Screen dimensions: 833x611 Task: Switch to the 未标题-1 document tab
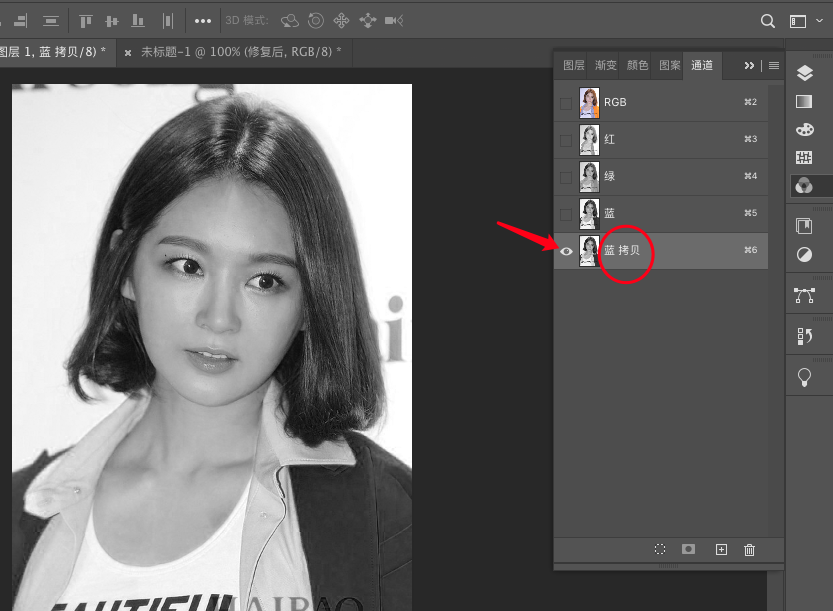click(240, 51)
